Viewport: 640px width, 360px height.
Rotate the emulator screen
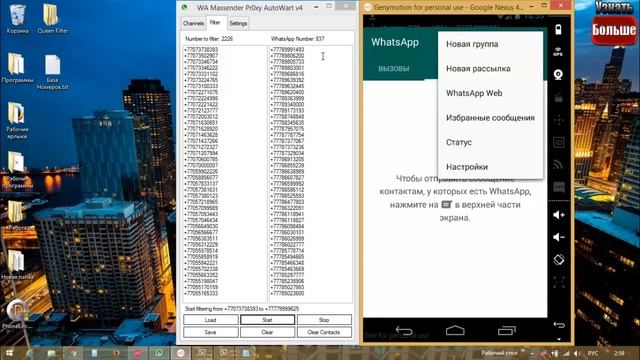(x=559, y=260)
